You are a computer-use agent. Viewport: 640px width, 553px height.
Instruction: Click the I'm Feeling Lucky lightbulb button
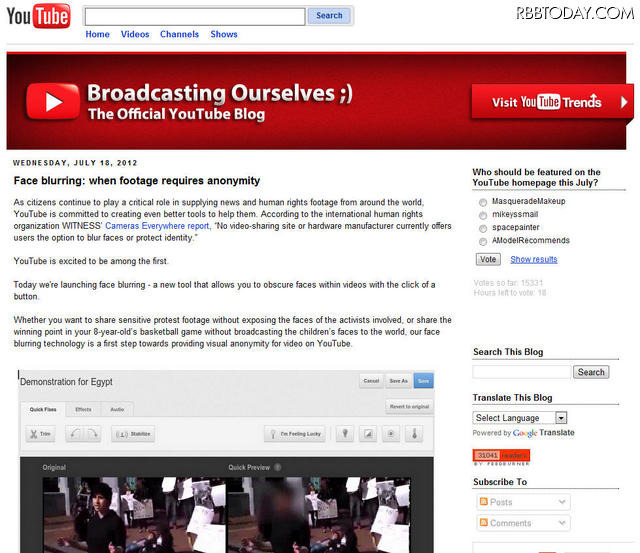(x=296, y=434)
